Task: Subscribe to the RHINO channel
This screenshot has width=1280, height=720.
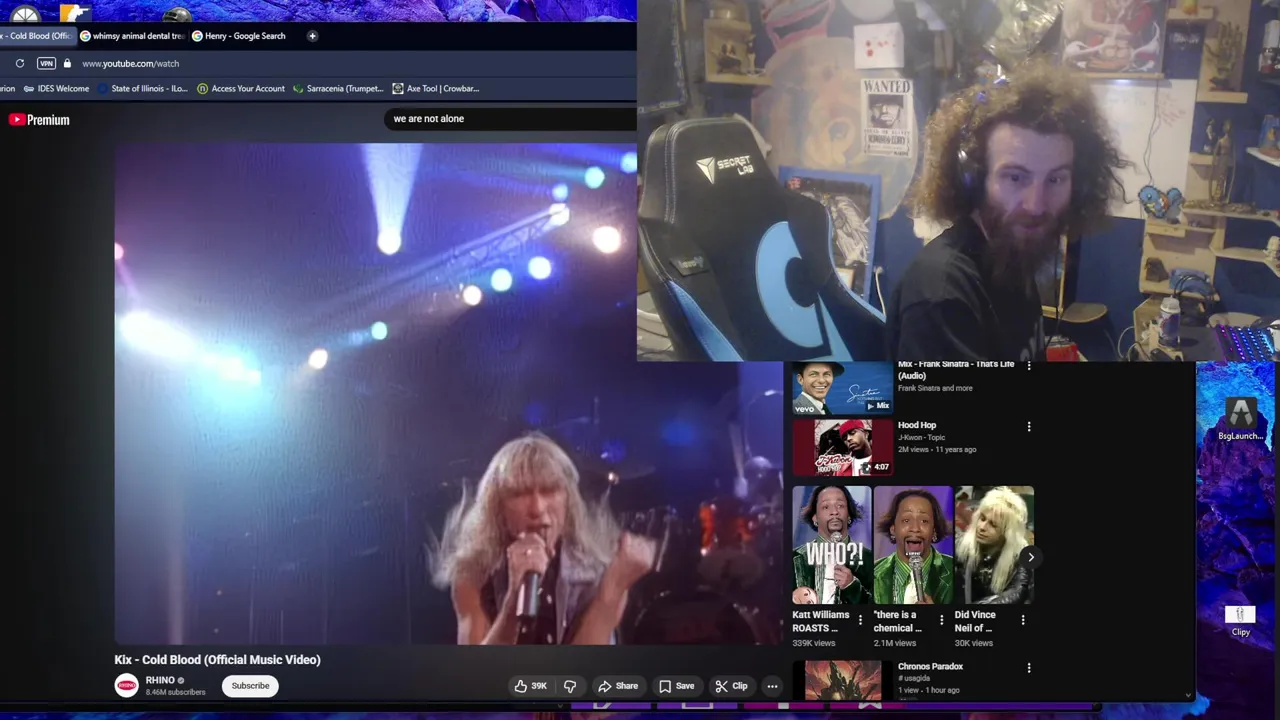Action: pyautogui.click(x=250, y=686)
